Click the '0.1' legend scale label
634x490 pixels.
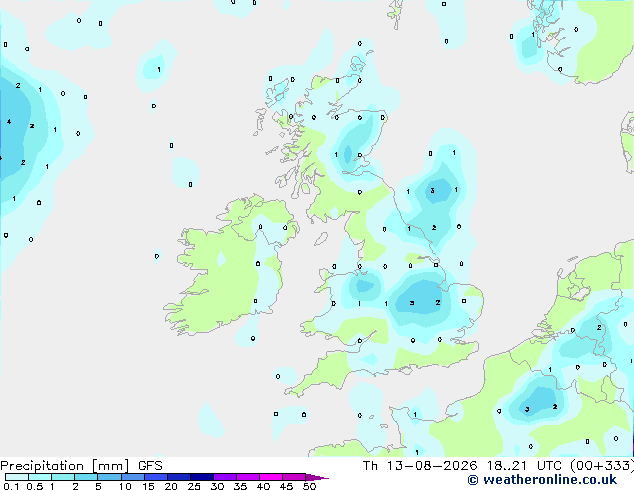pyautogui.click(x=11, y=486)
